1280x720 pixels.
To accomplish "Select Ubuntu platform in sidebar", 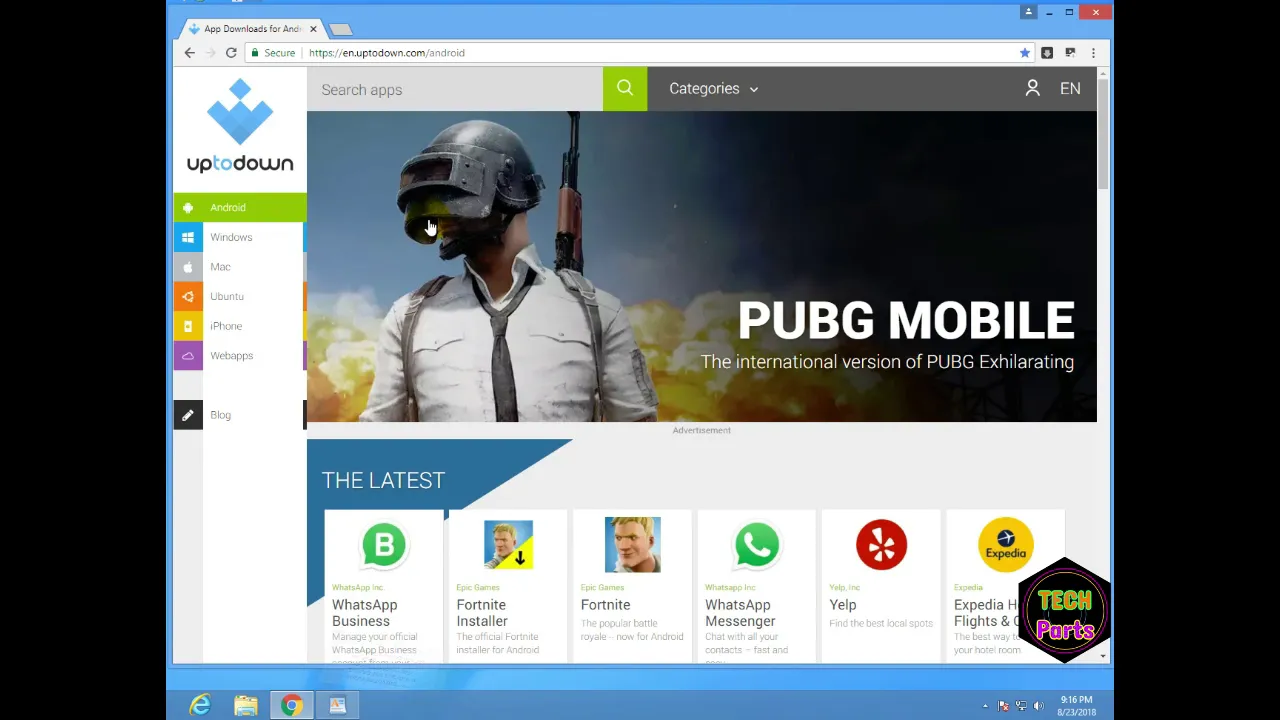I will click(240, 296).
